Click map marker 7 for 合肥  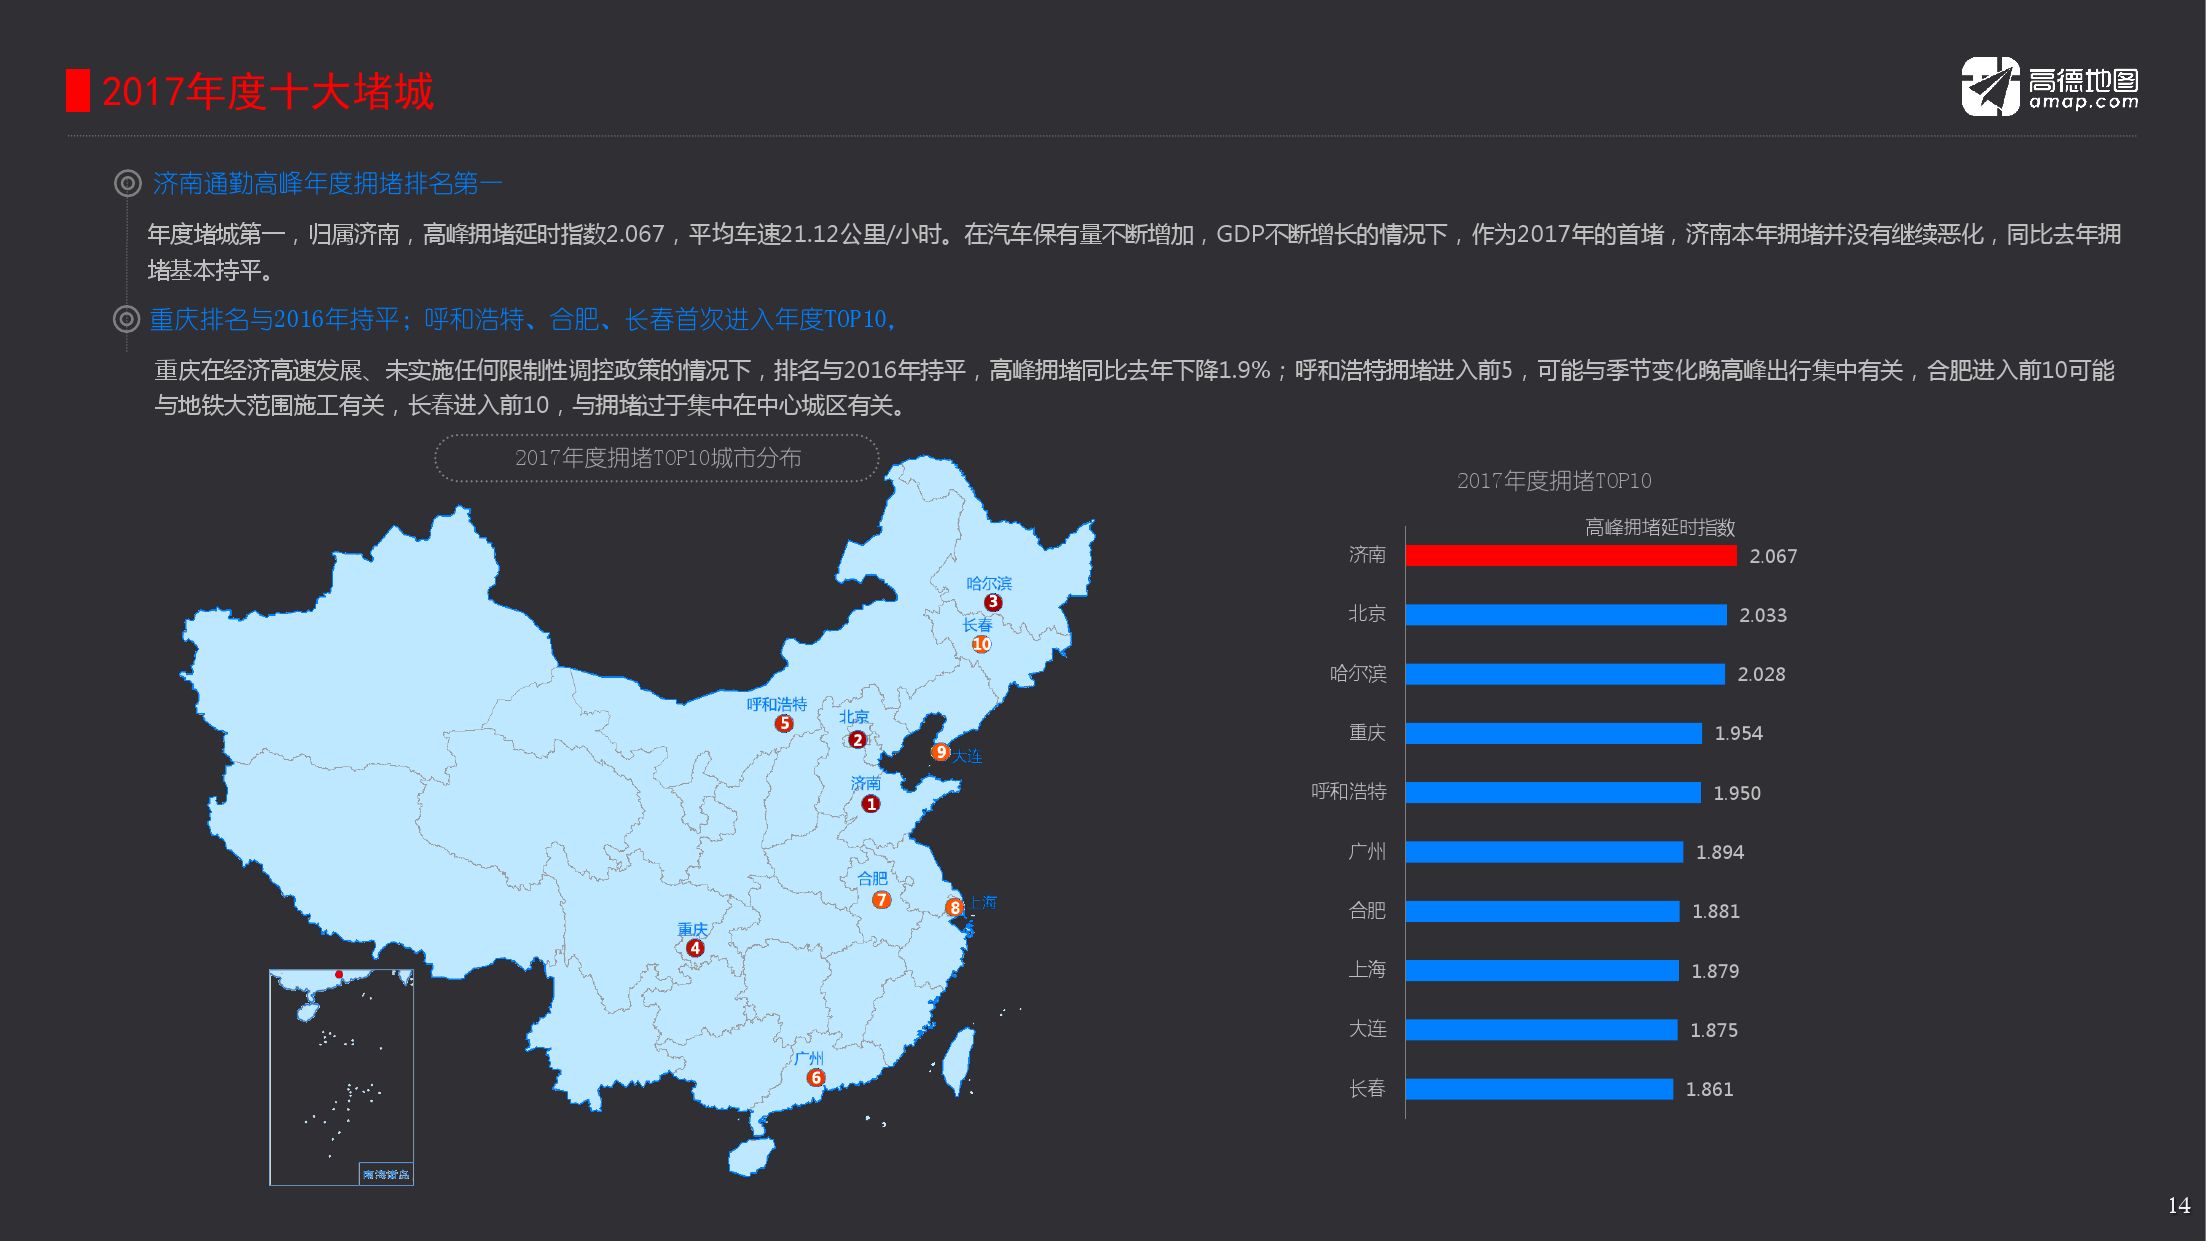[881, 900]
